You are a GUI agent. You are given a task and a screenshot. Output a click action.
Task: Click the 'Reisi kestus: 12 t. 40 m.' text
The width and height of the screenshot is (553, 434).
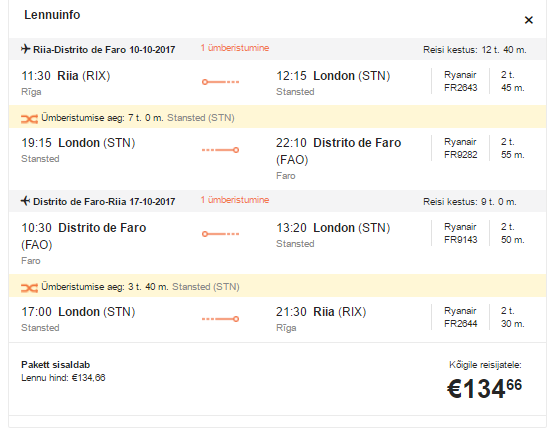tap(475, 50)
